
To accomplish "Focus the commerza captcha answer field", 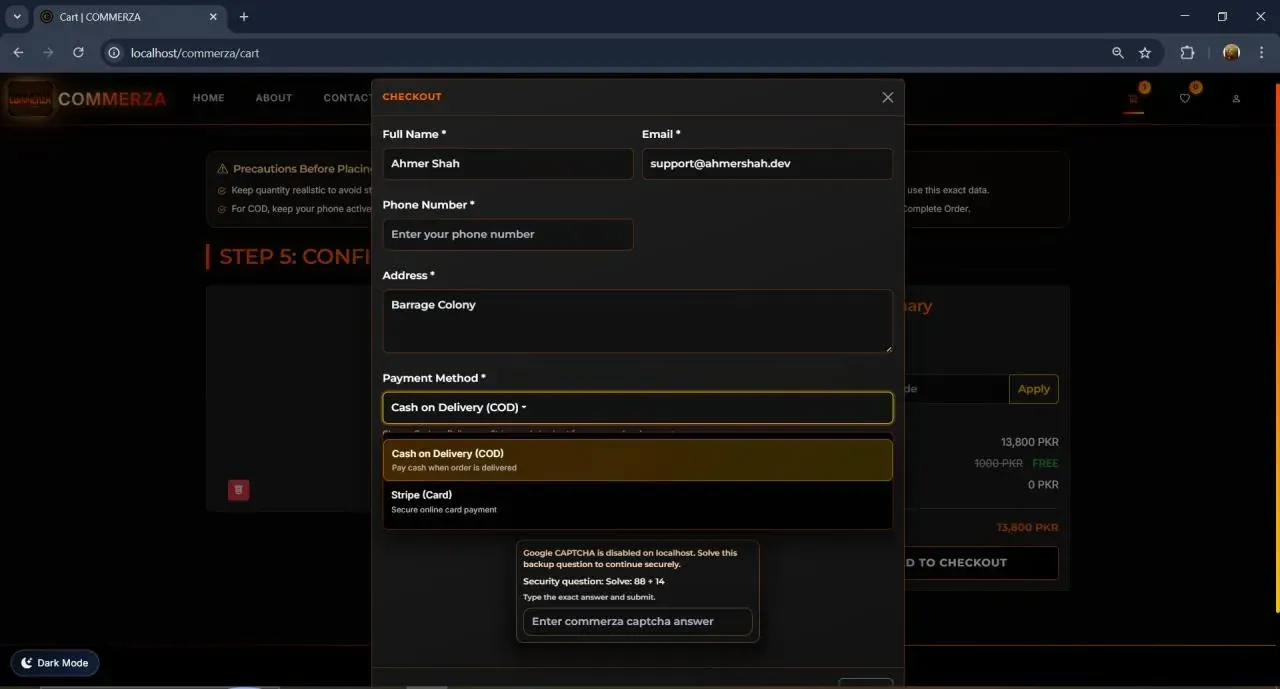I will pos(637,621).
